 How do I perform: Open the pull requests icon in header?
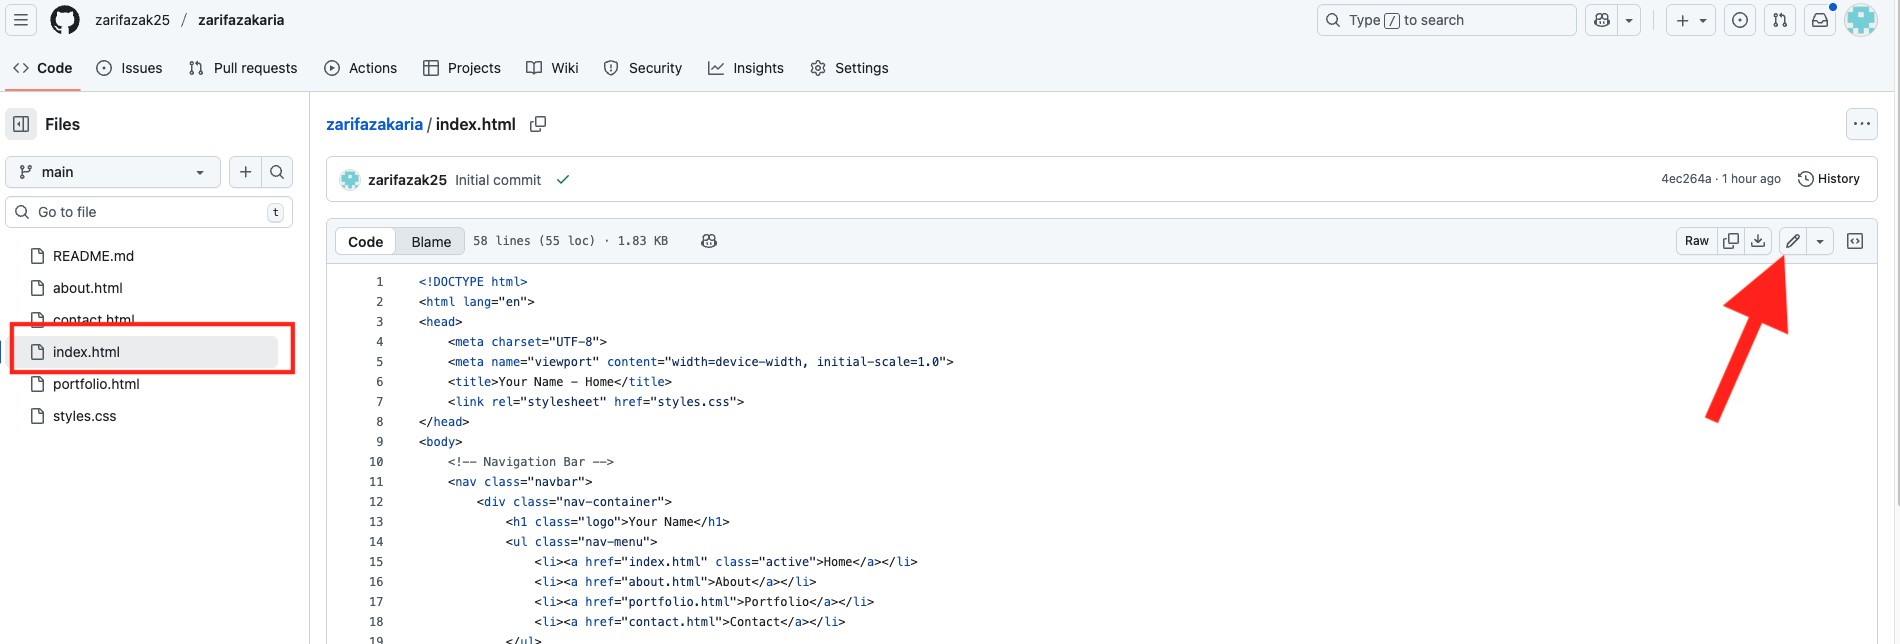pos(1780,20)
